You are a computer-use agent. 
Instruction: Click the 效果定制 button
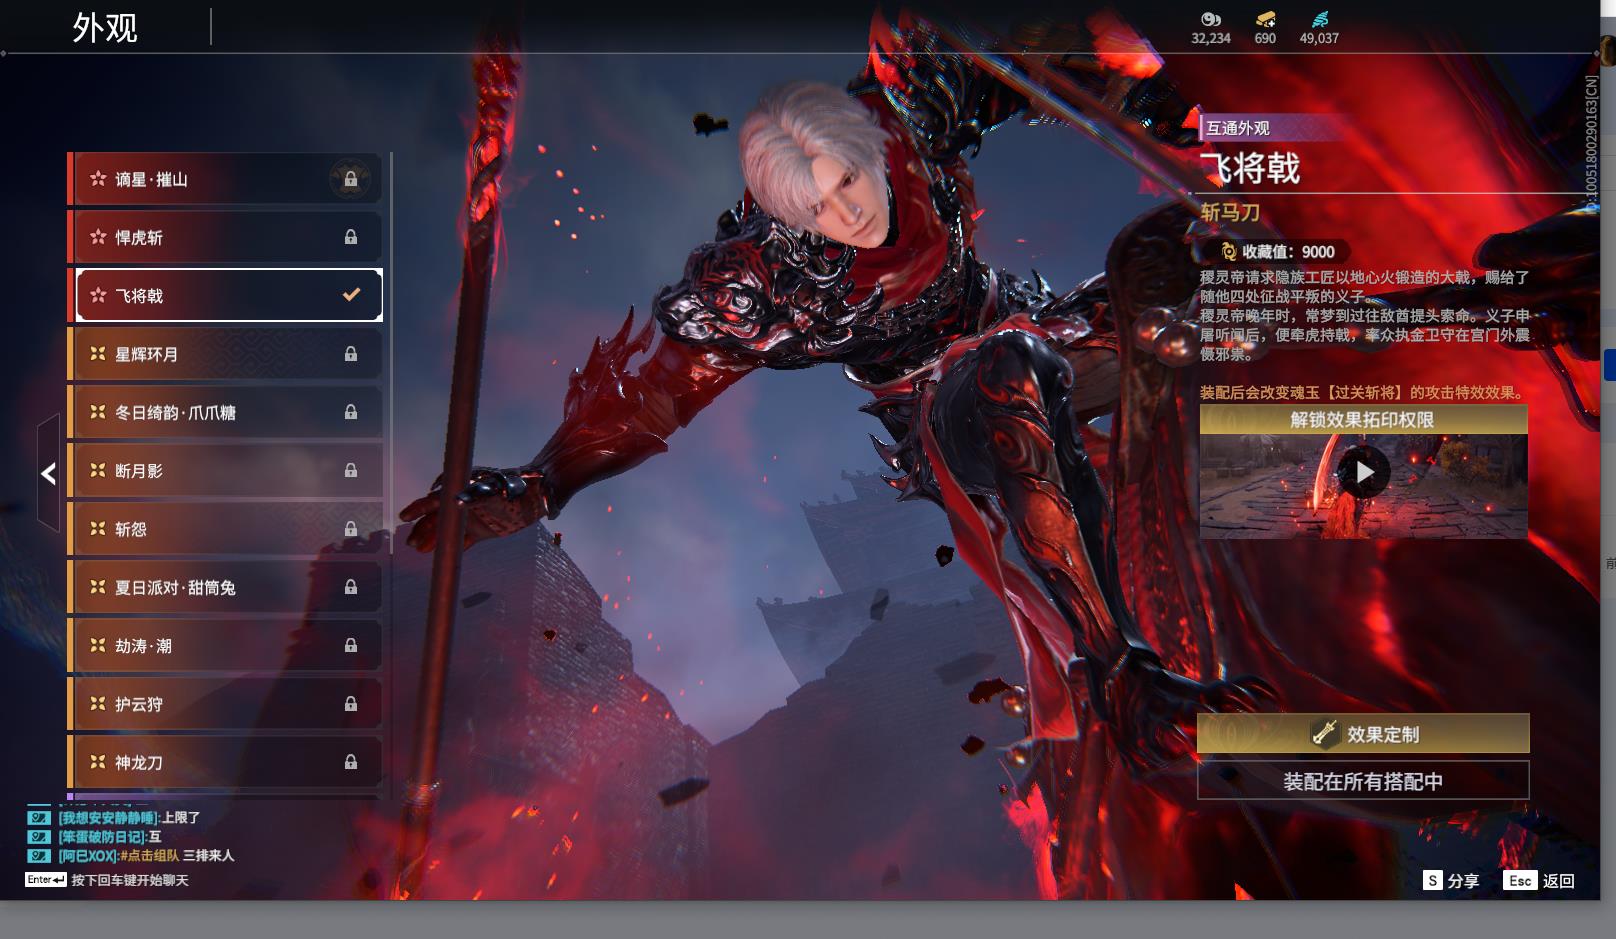(1362, 734)
